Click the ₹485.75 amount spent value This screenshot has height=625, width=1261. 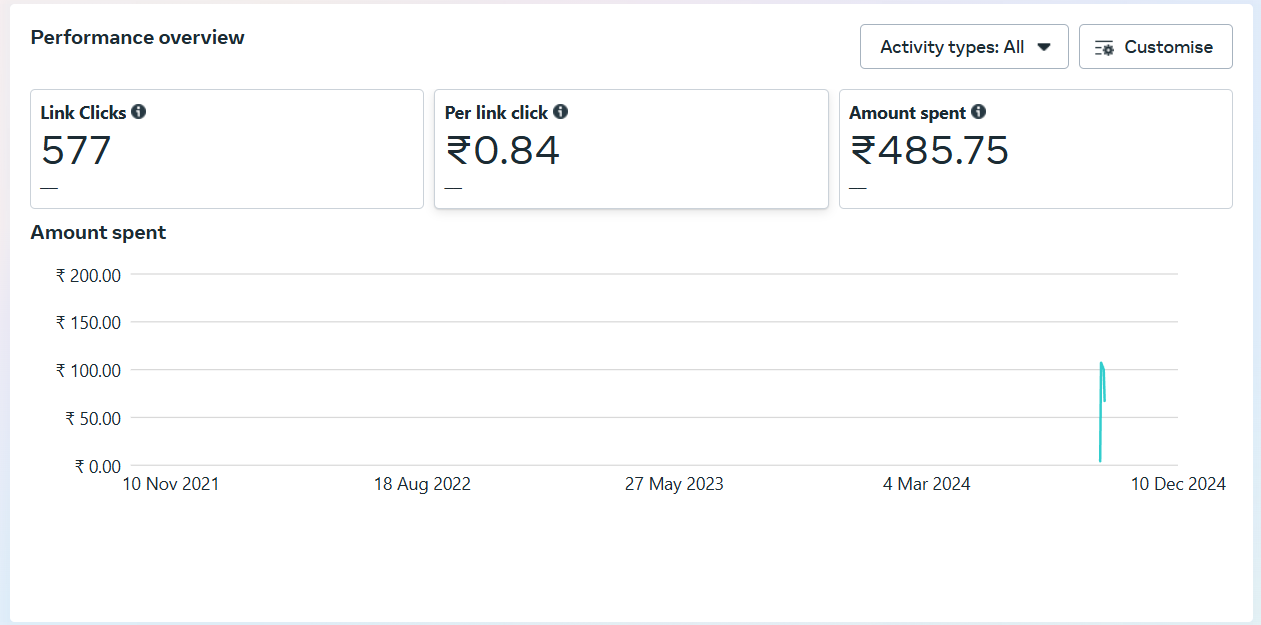pyautogui.click(x=930, y=151)
